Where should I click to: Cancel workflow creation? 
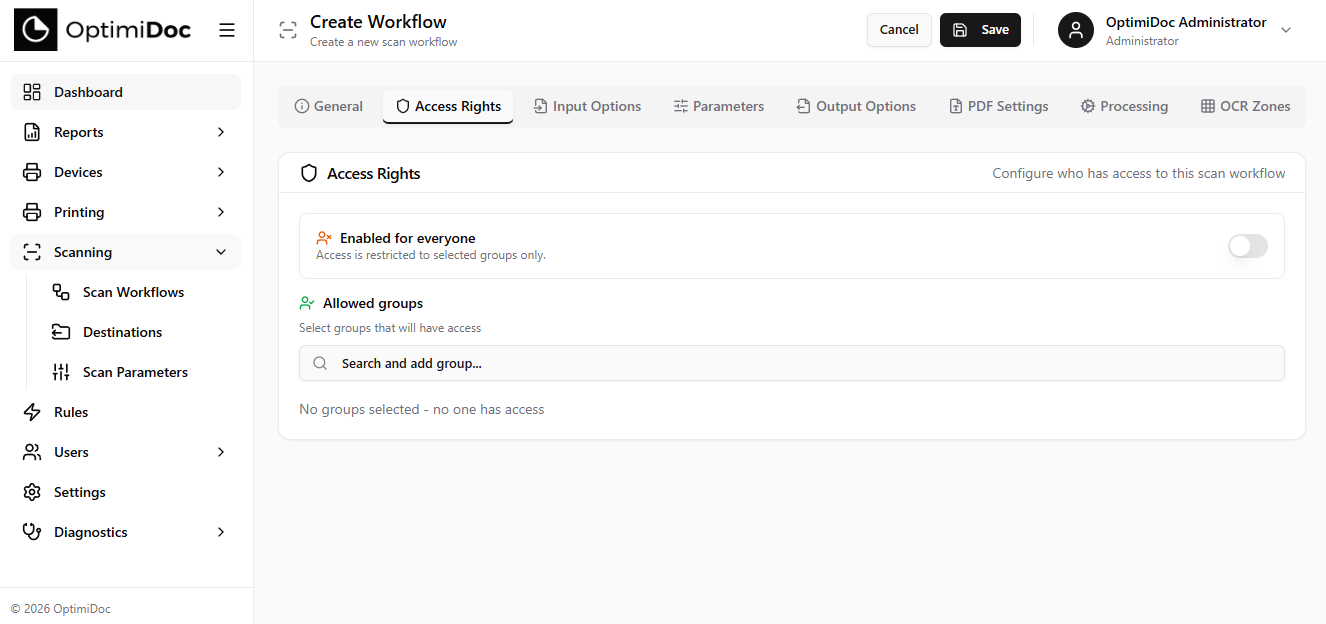click(899, 30)
